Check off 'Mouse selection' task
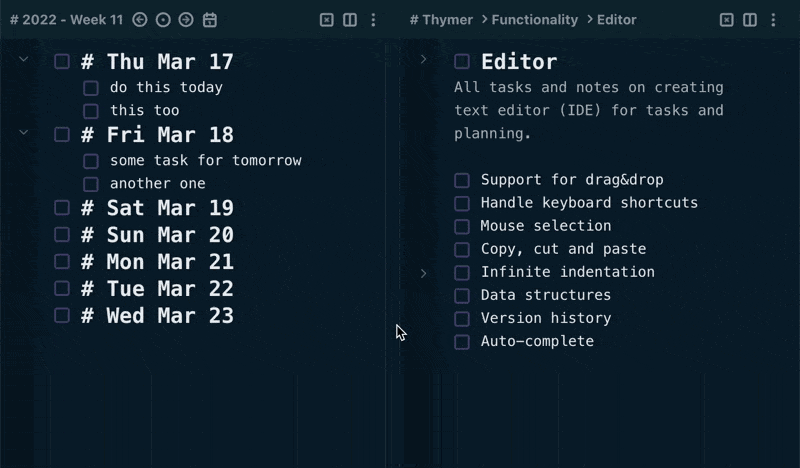The height and width of the screenshot is (468, 800). pos(462,226)
